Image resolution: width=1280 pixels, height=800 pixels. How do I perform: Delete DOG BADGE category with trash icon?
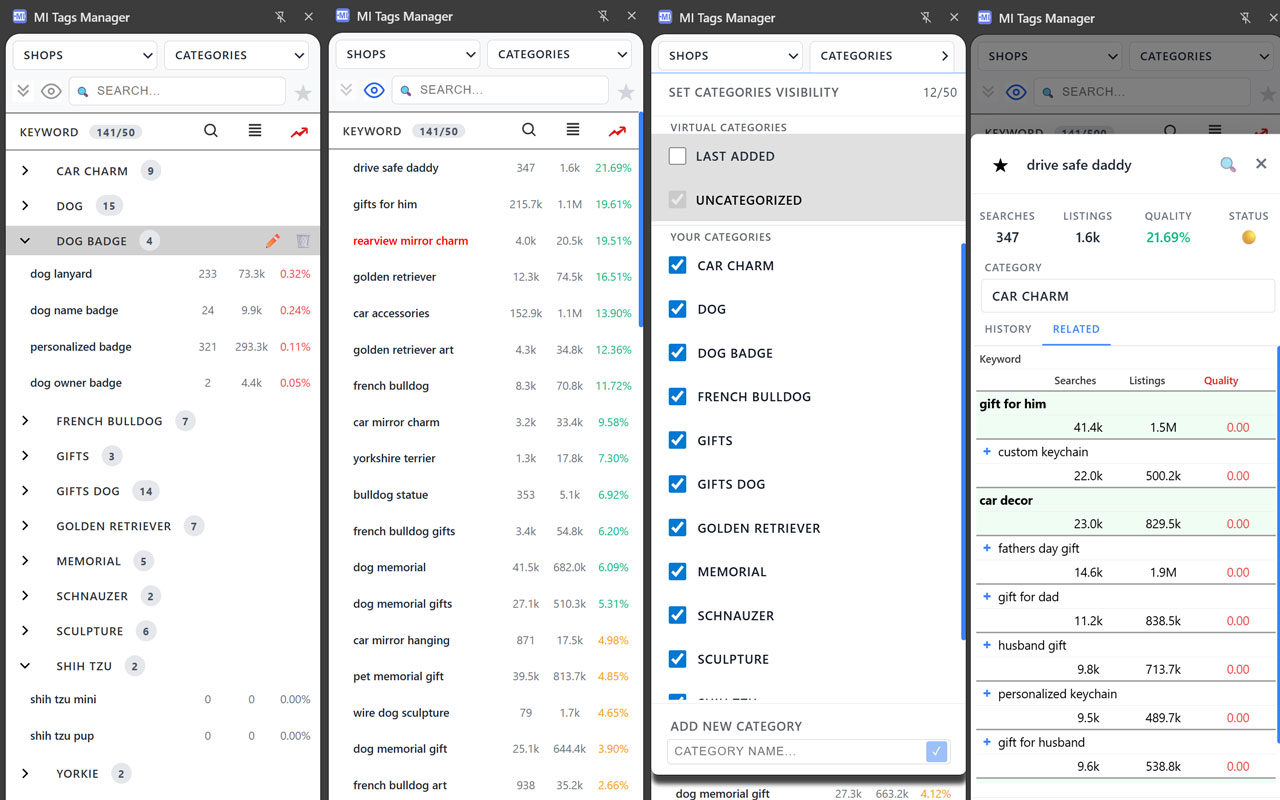point(303,241)
